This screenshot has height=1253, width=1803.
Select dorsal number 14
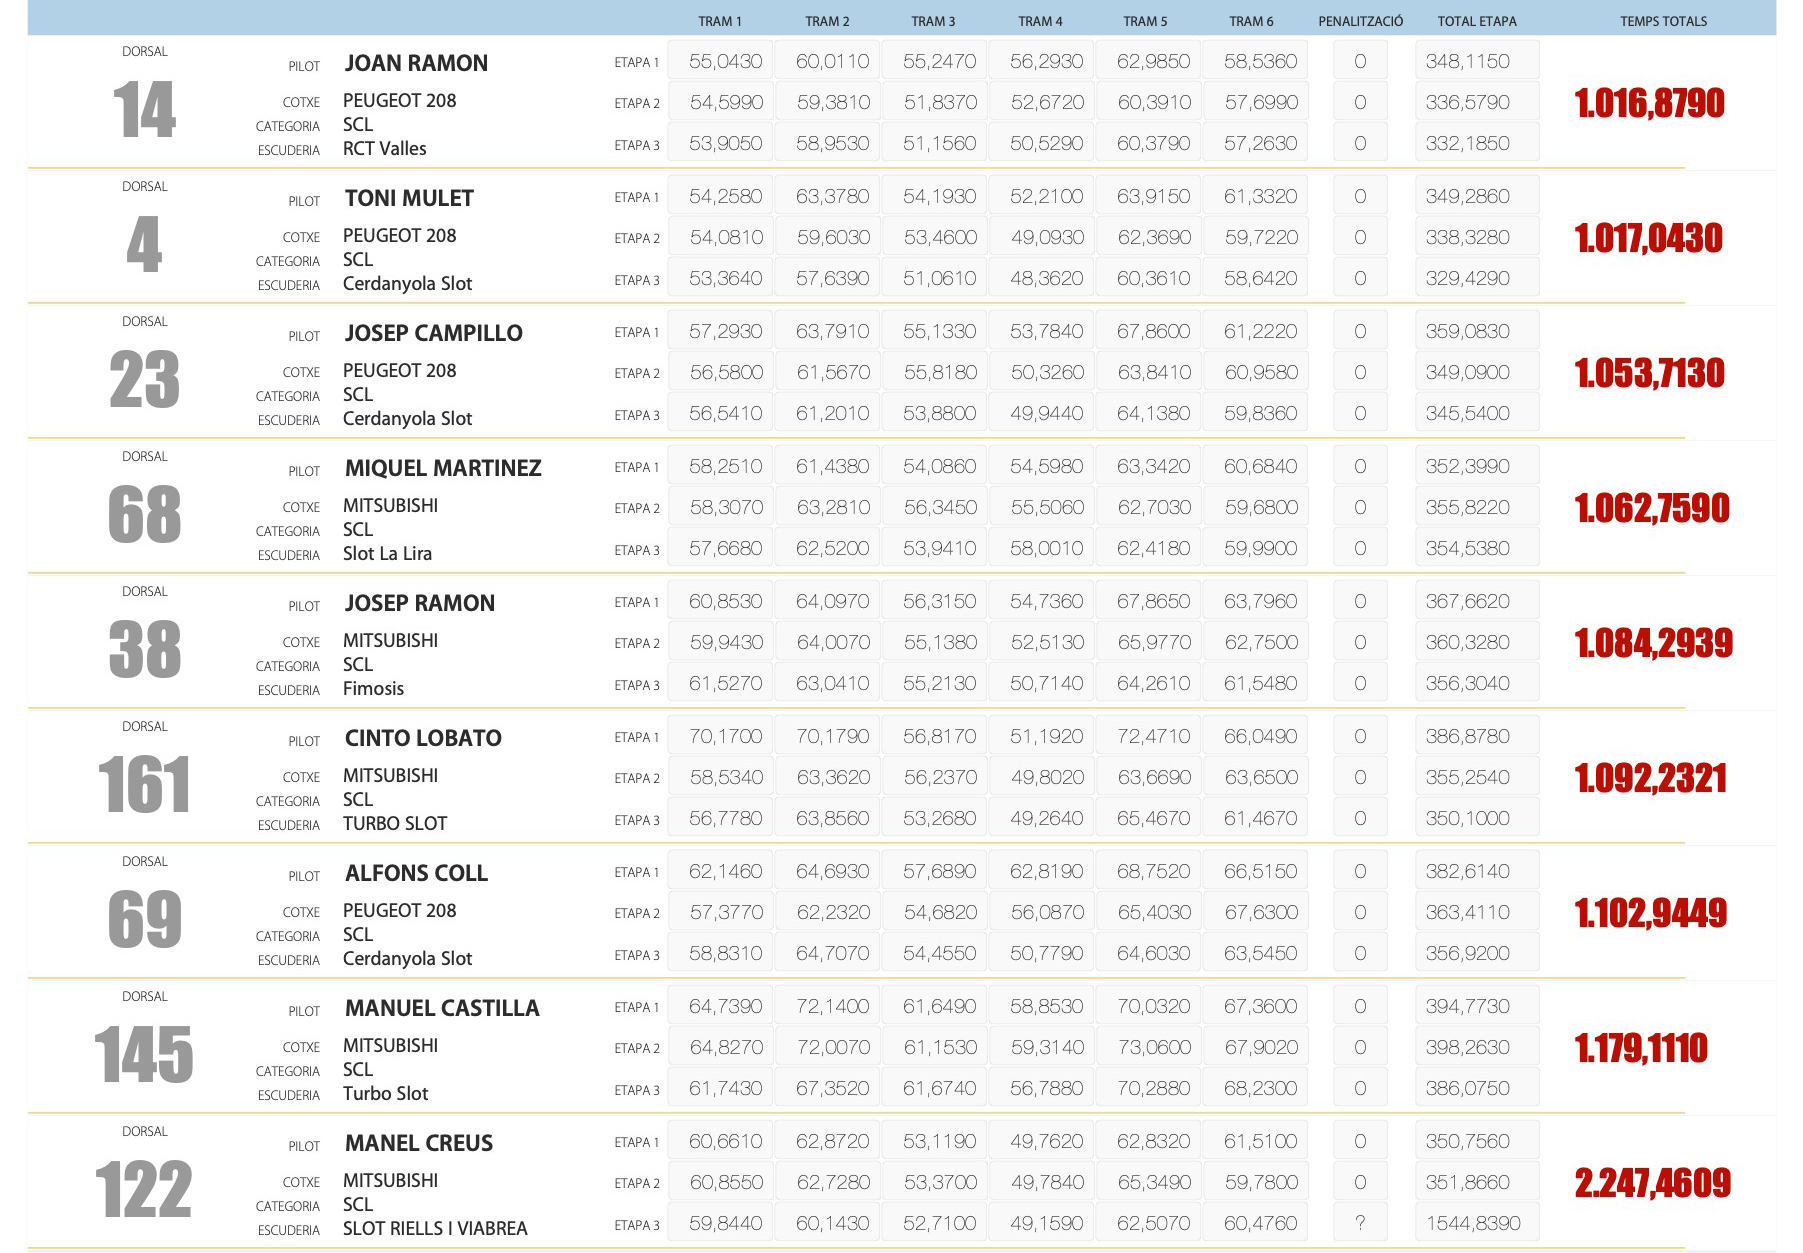click(144, 110)
